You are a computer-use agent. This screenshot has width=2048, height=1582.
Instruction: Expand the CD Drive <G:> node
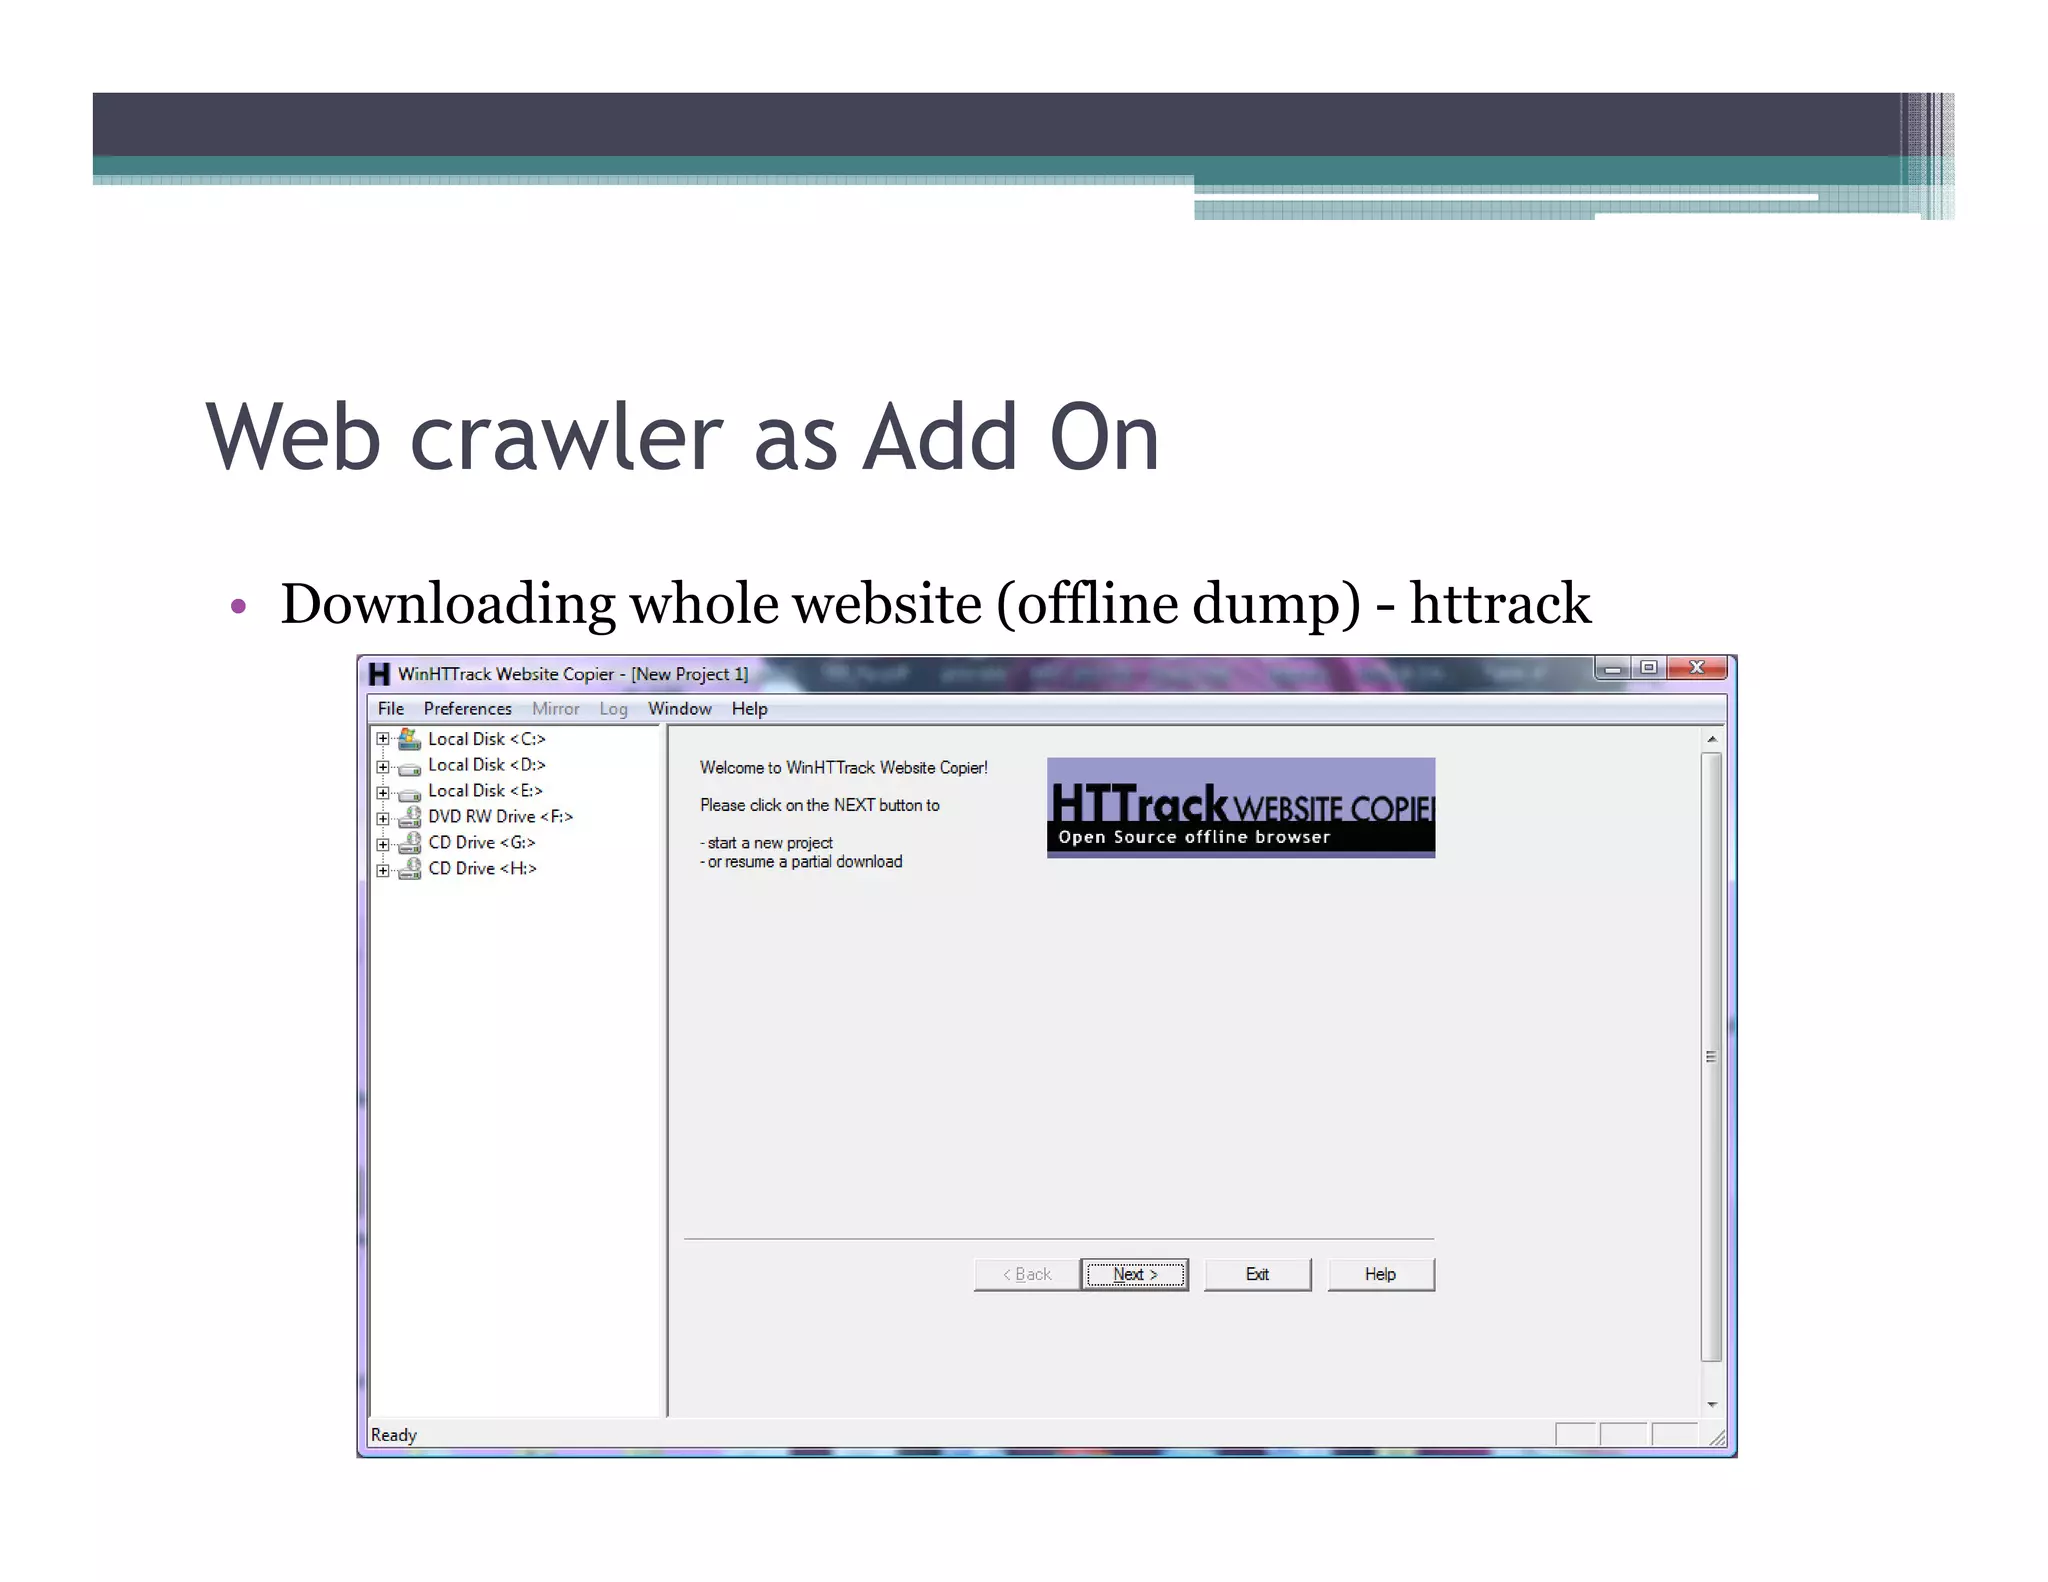click(382, 844)
